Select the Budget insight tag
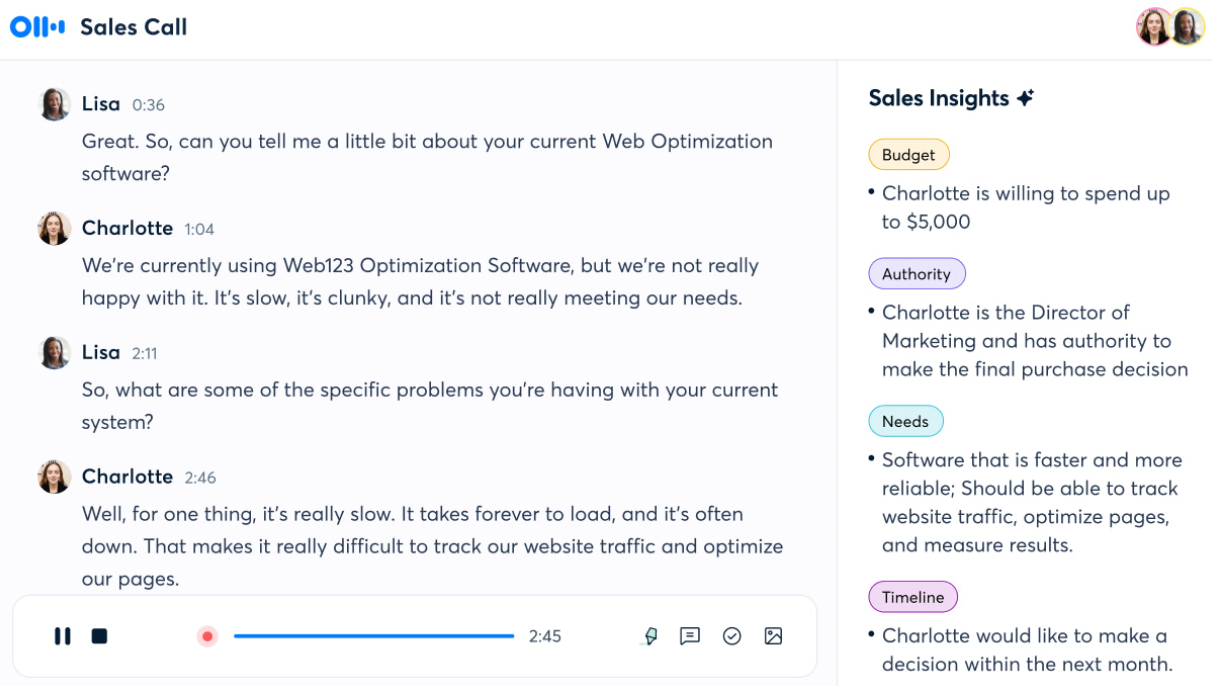This screenshot has height=686, width=1212. [908, 154]
